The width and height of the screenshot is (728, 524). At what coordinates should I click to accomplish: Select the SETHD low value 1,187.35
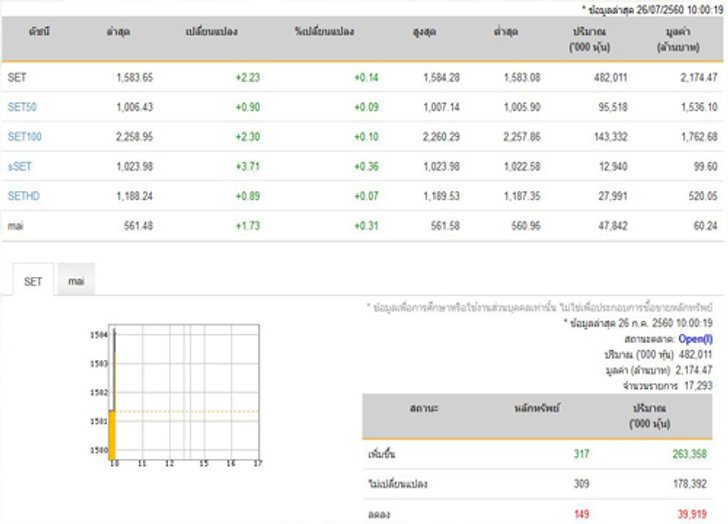click(x=522, y=196)
